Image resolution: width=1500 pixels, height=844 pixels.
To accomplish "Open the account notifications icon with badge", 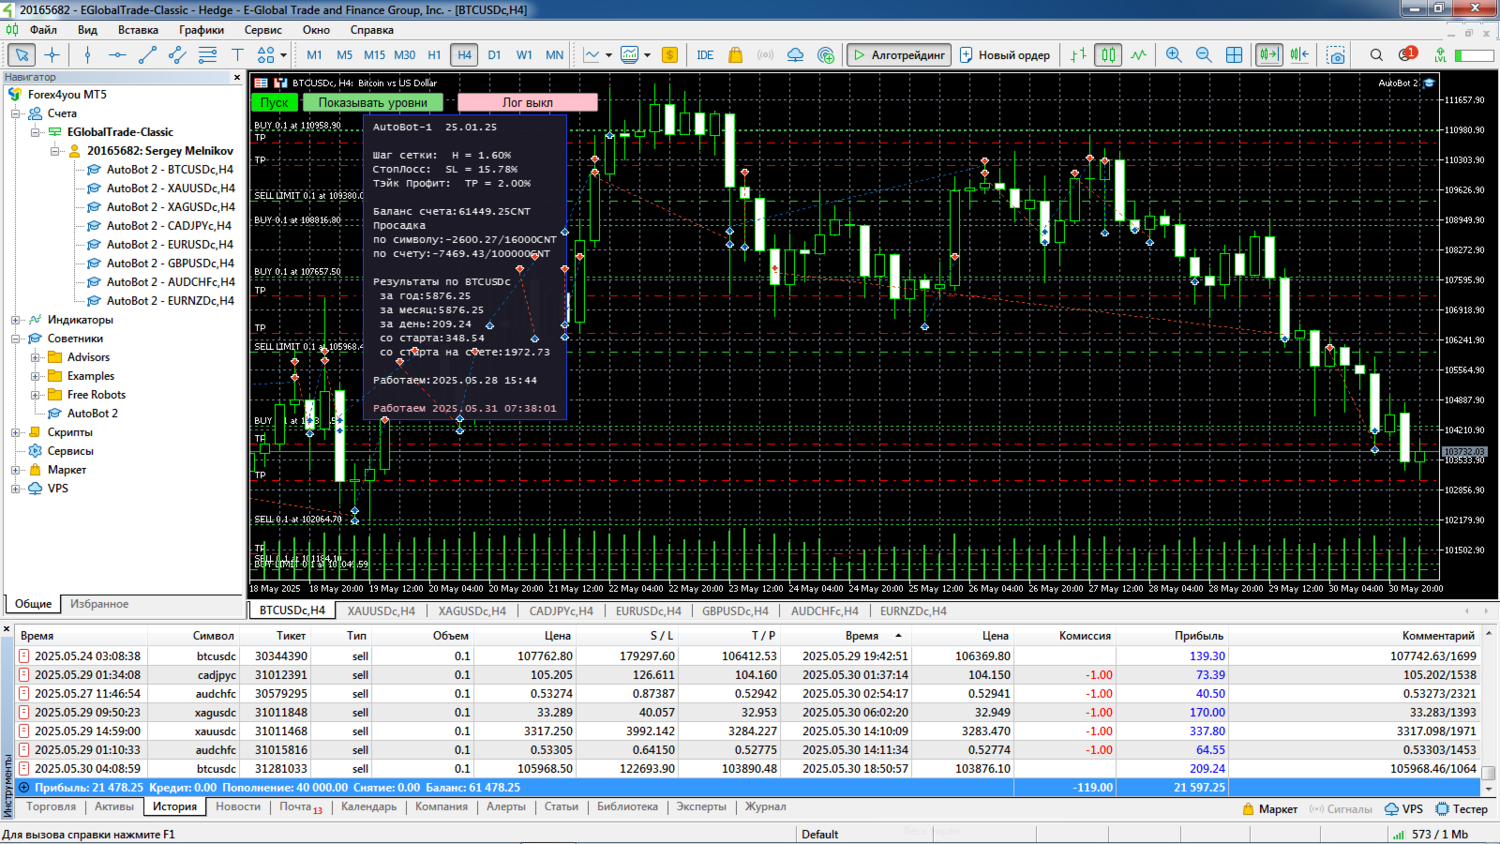I will click(x=1407, y=54).
